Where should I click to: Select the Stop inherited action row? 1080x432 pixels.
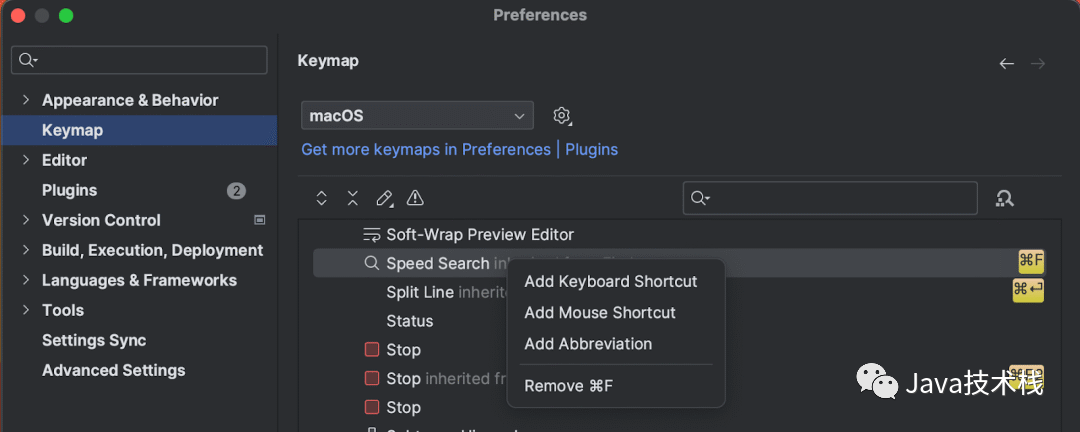pos(678,378)
